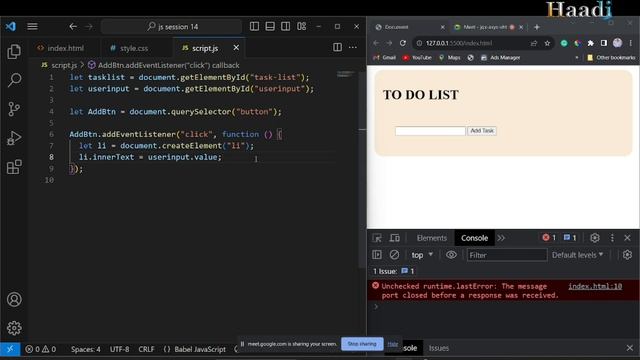Go back in Chrome browser

coord(376,43)
